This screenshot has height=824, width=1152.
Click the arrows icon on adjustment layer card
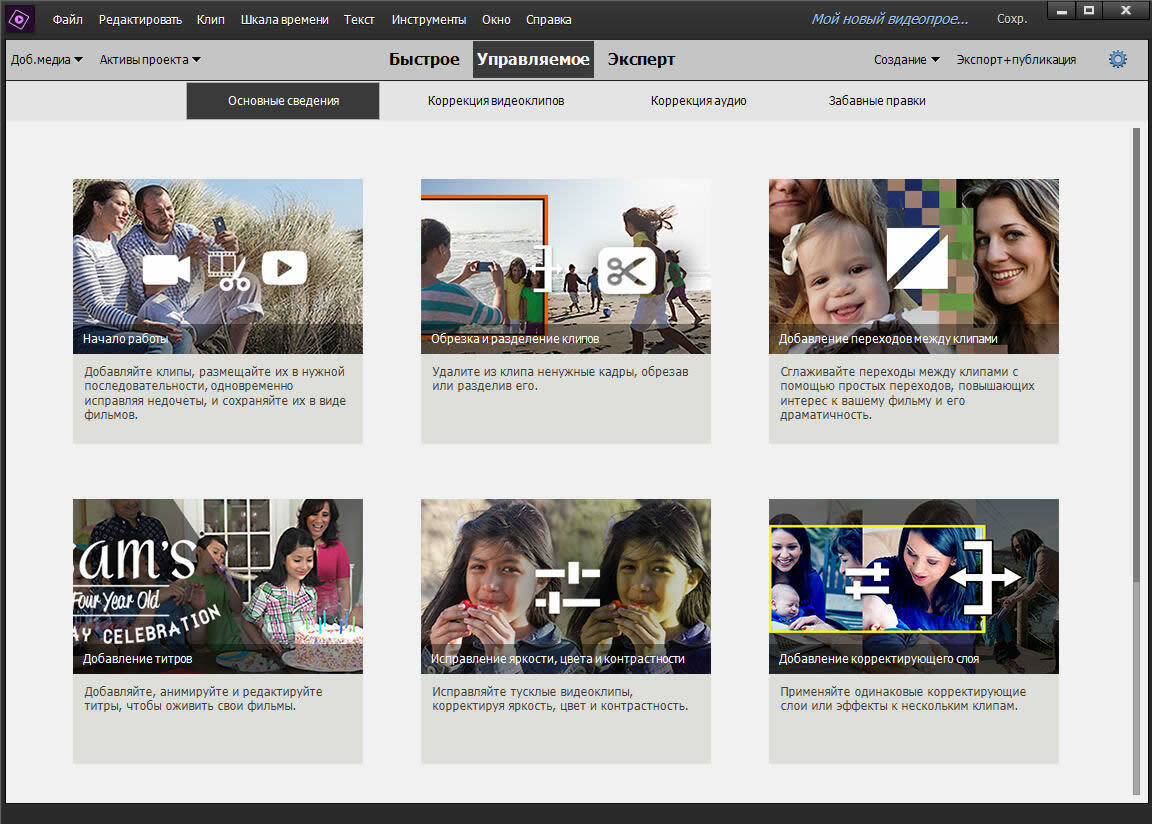tap(985, 578)
